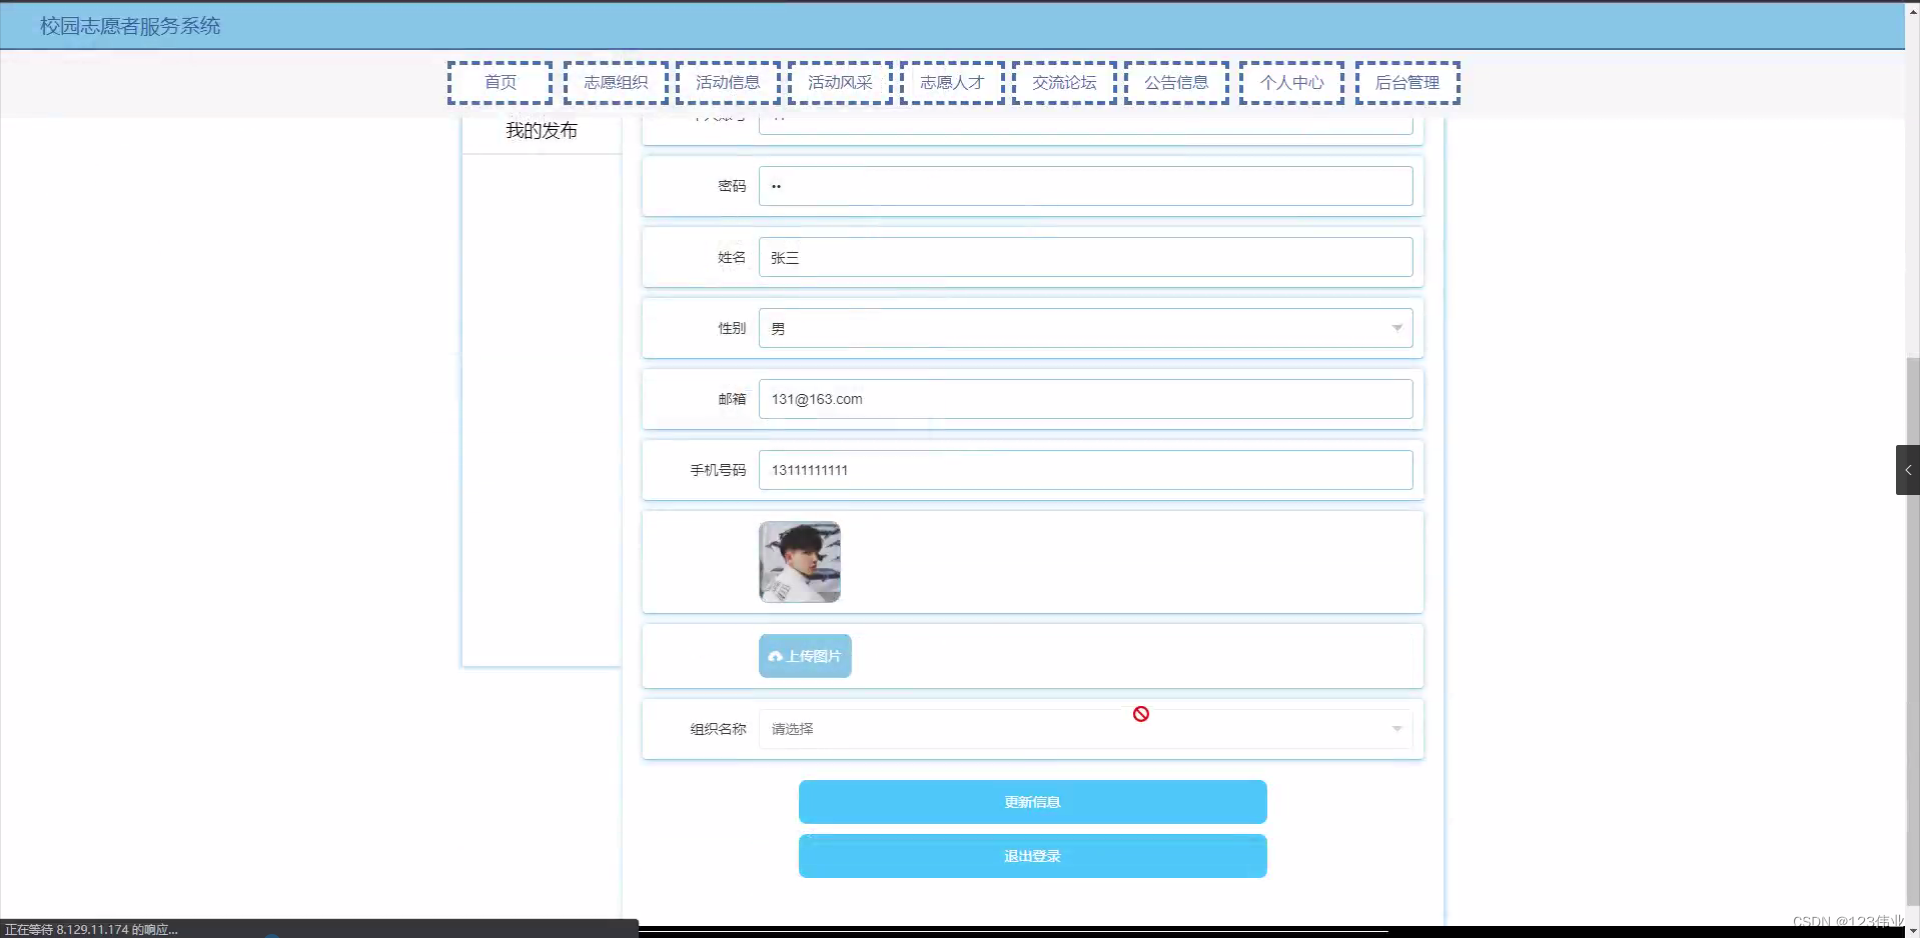This screenshot has height=938, width=1920.
Task: Open the 组织名称 selector showing 请选择
Action: 1085,728
